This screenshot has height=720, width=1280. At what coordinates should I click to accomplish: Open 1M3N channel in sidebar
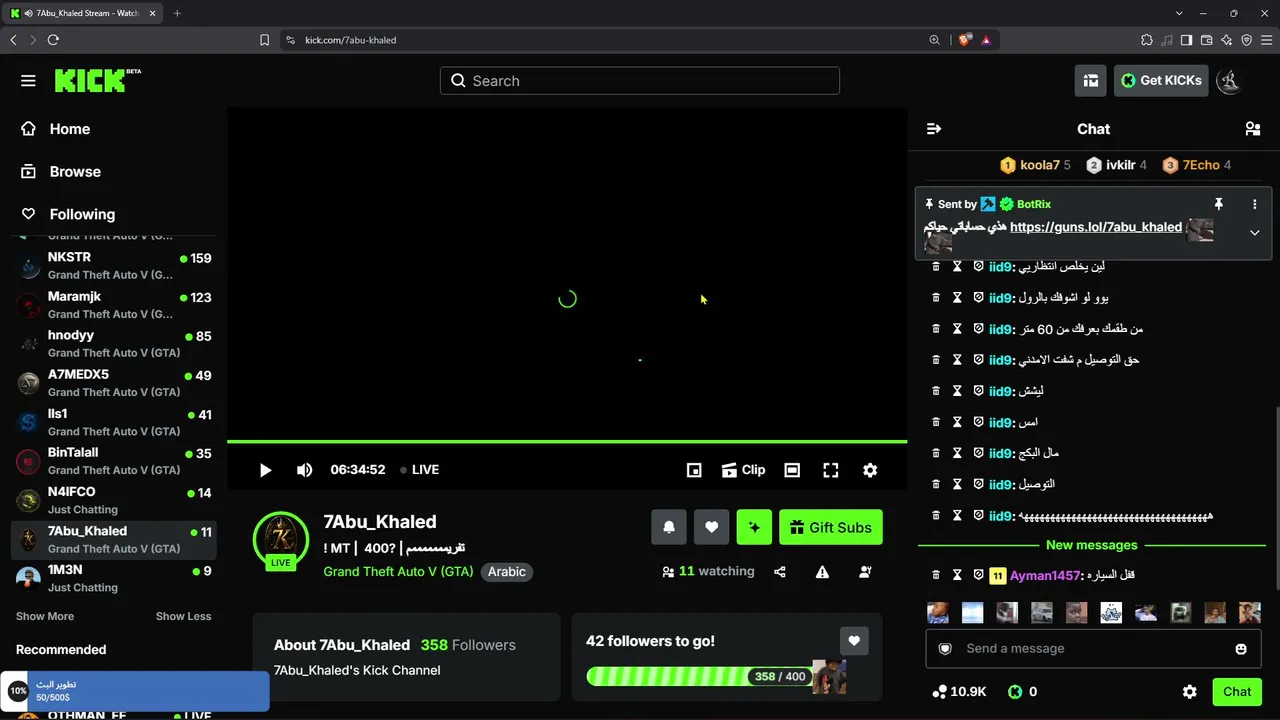click(113, 578)
